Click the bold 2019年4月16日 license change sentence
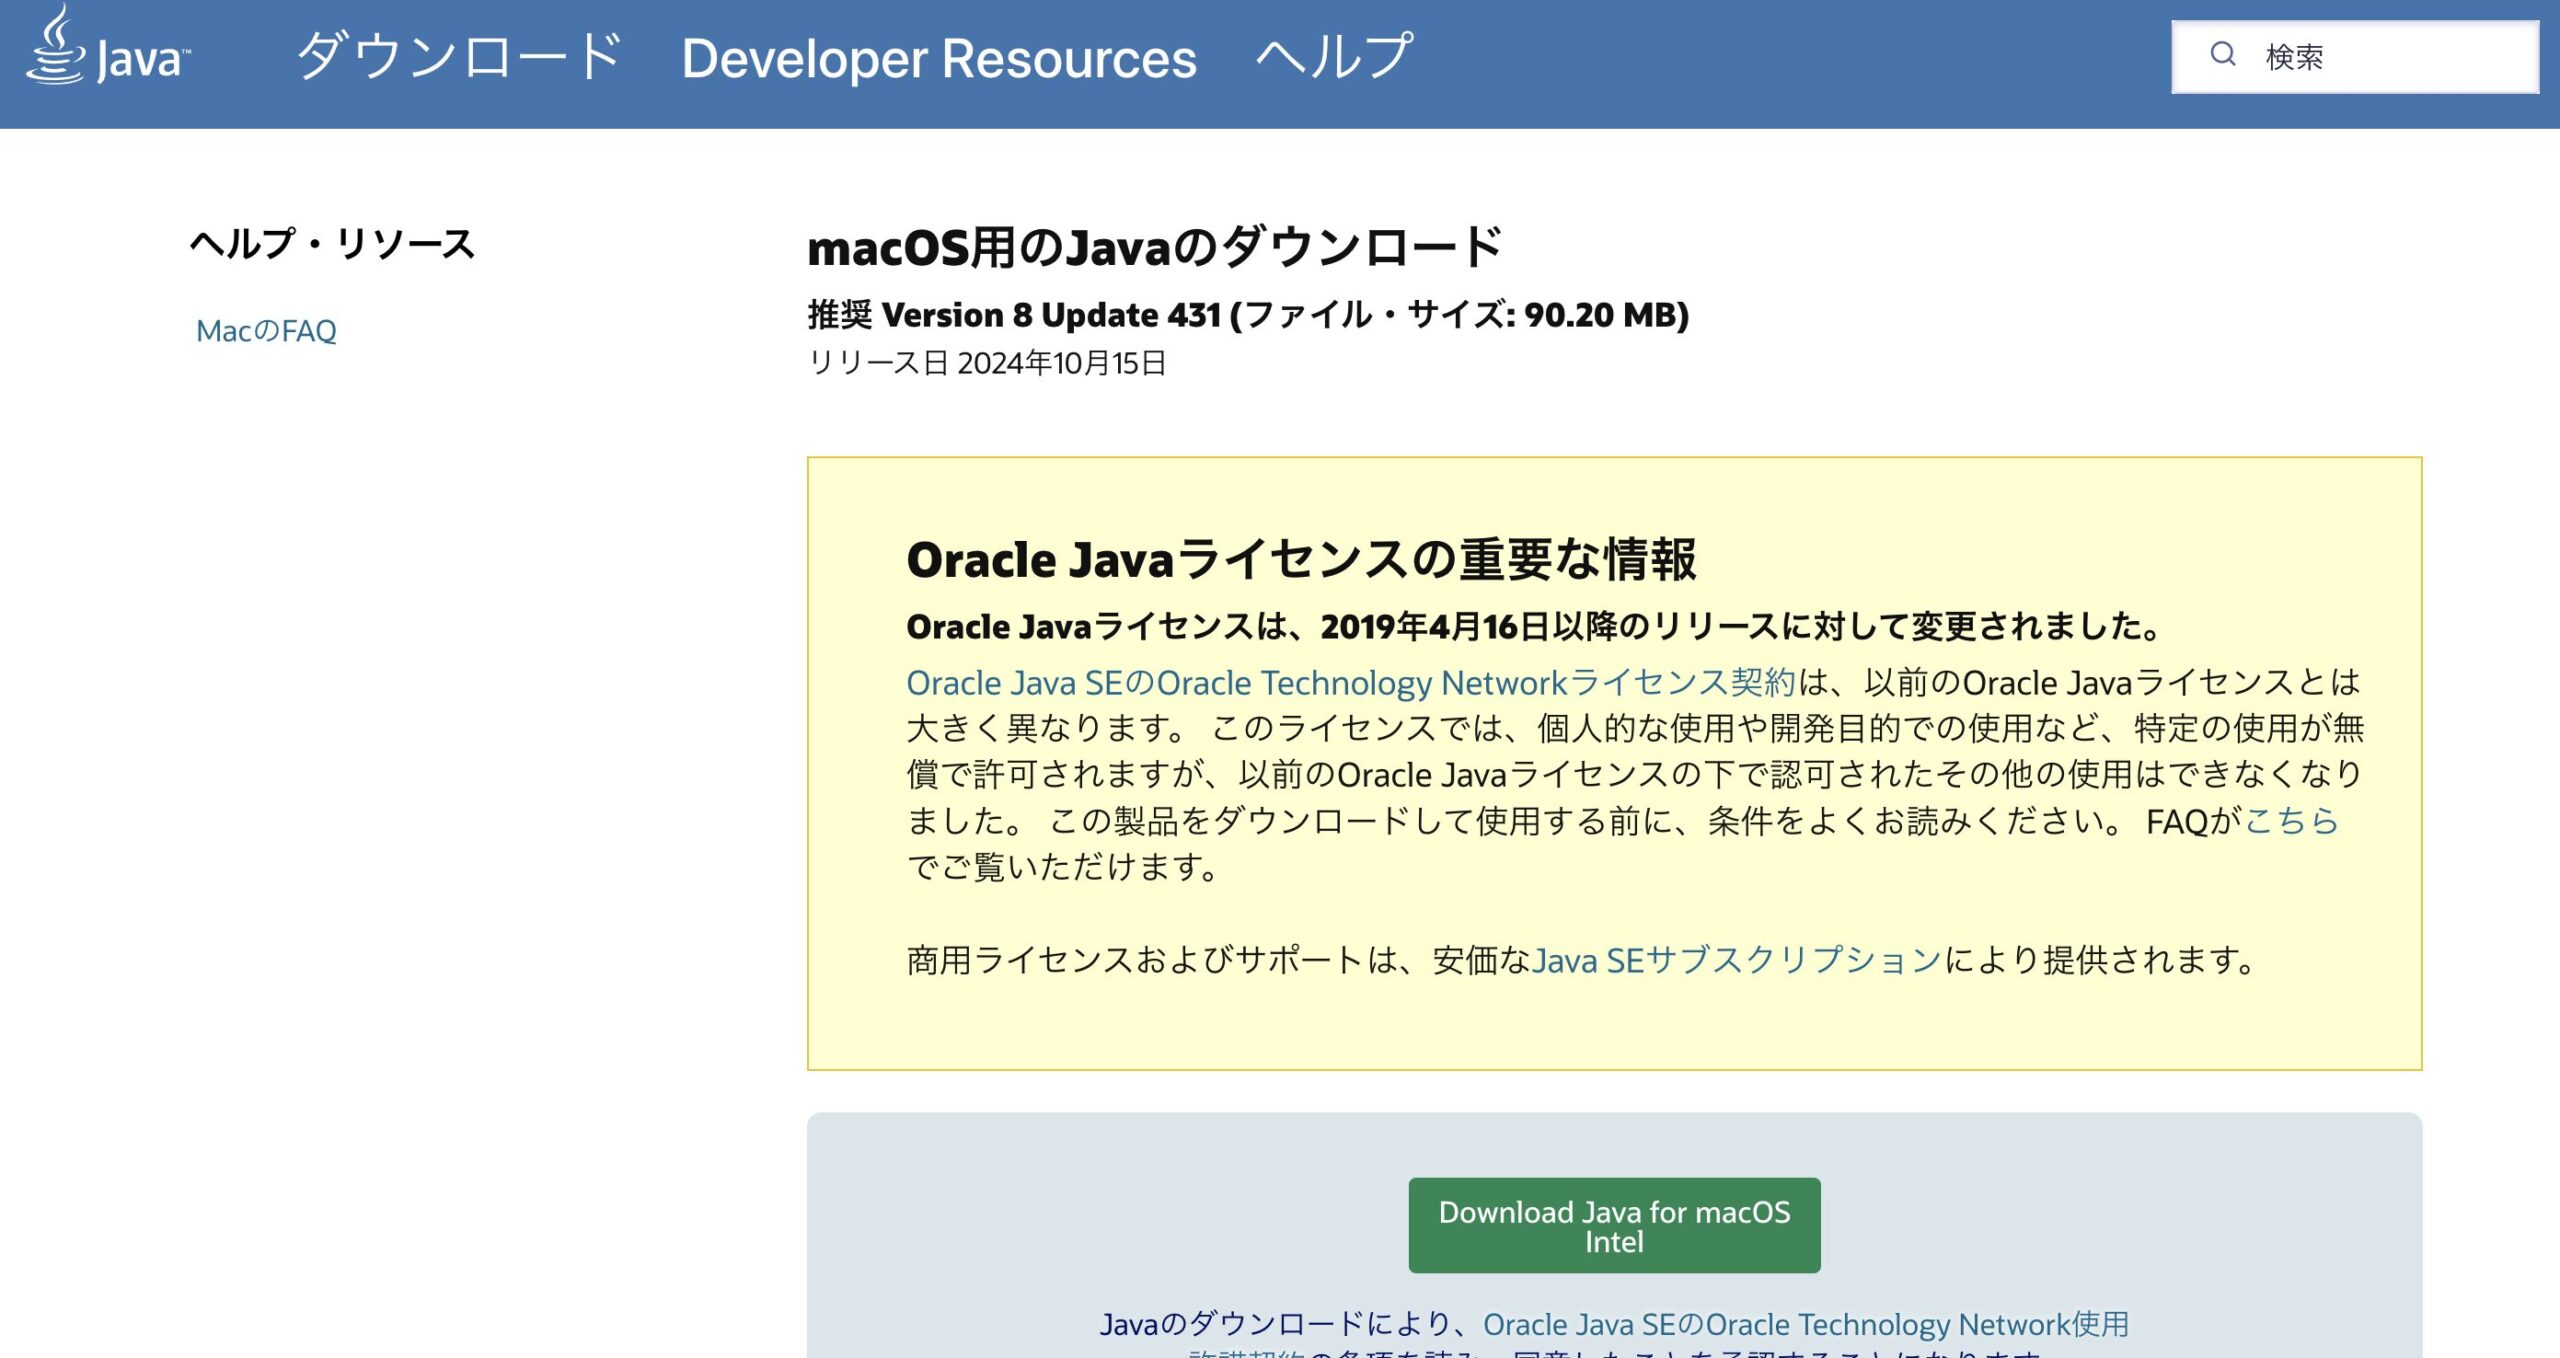 pos(1534,627)
